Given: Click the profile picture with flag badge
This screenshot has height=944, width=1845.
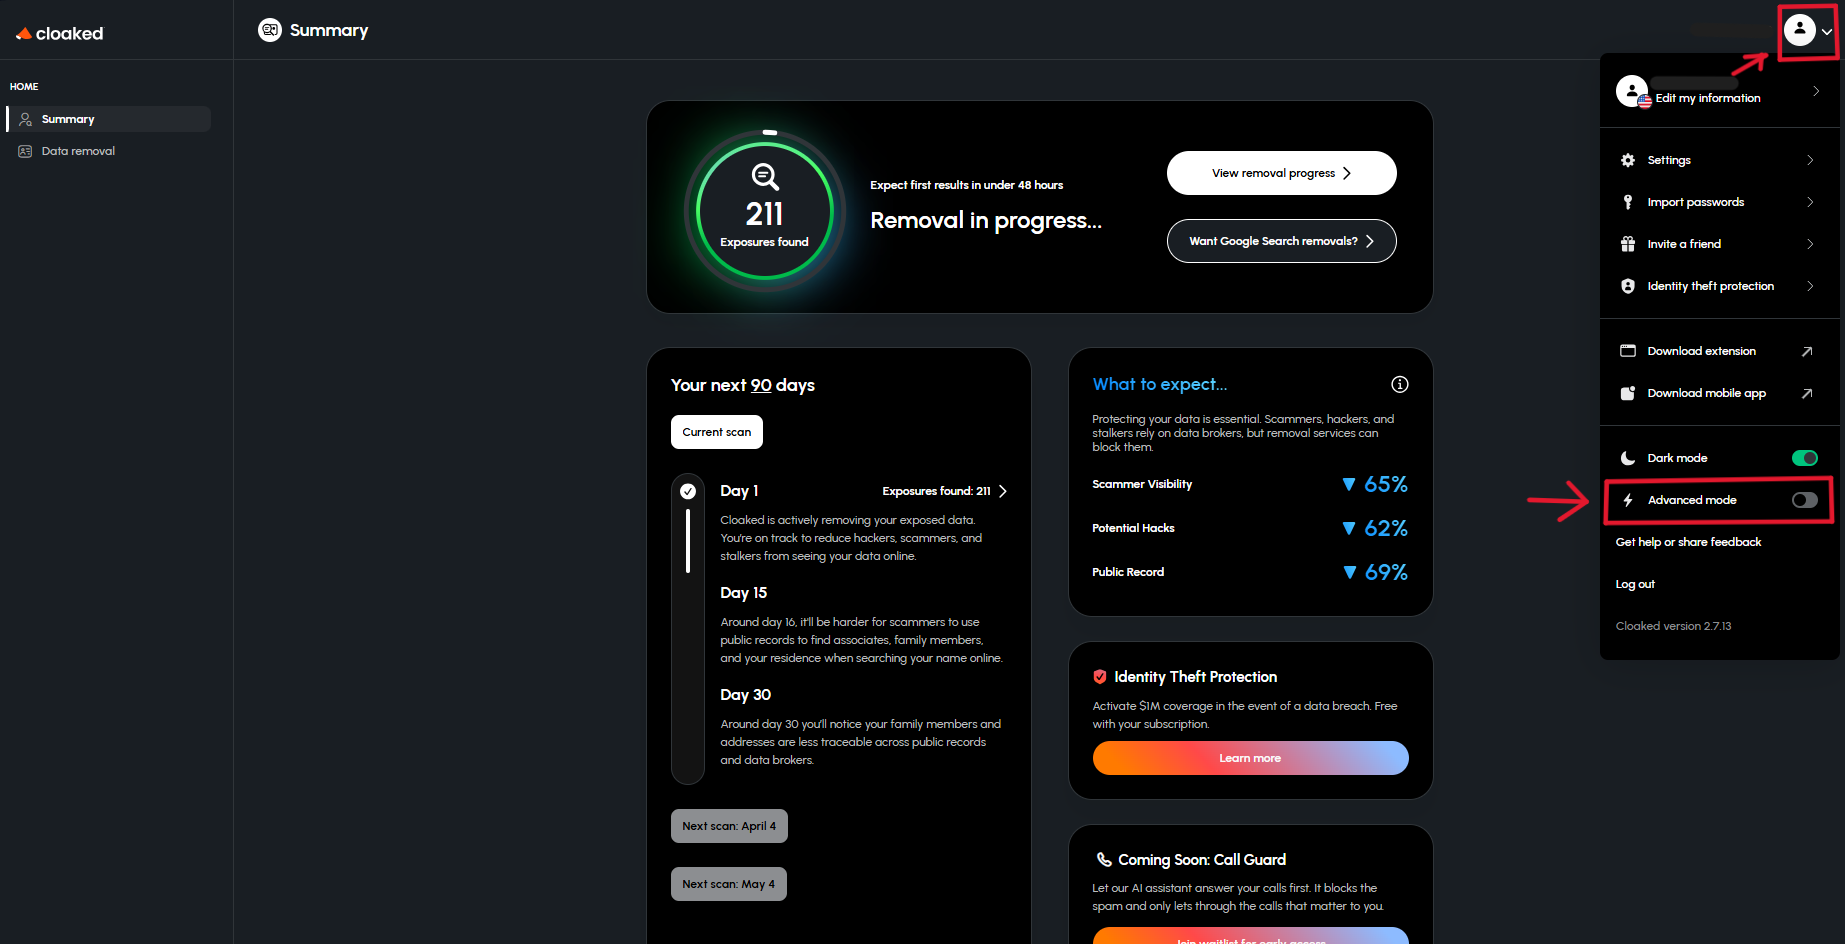Looking at the screenshot, I should (x=1633, y=92).
